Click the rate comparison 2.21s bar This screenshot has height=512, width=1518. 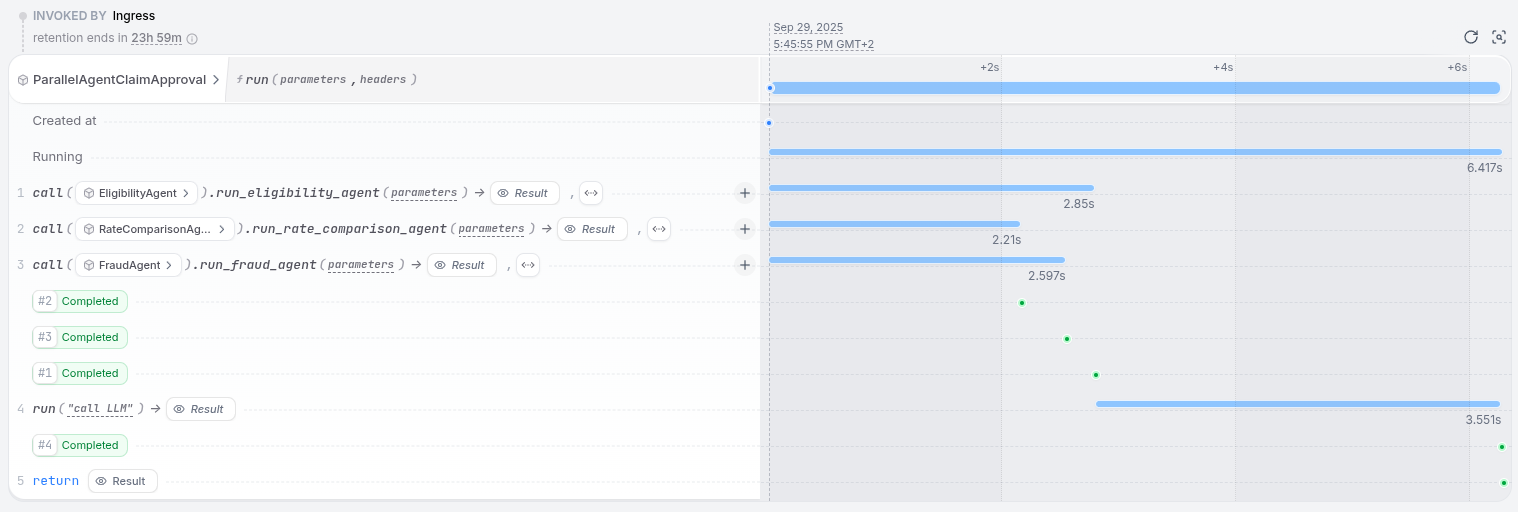pos(894,224)
